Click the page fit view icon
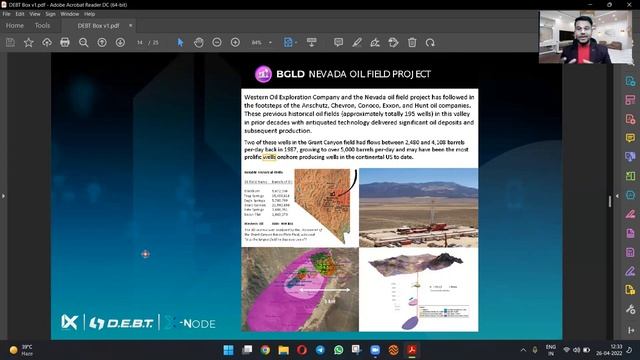Image resolution: width=640 pixels, height=360 pixels. (x=288, y=42)
